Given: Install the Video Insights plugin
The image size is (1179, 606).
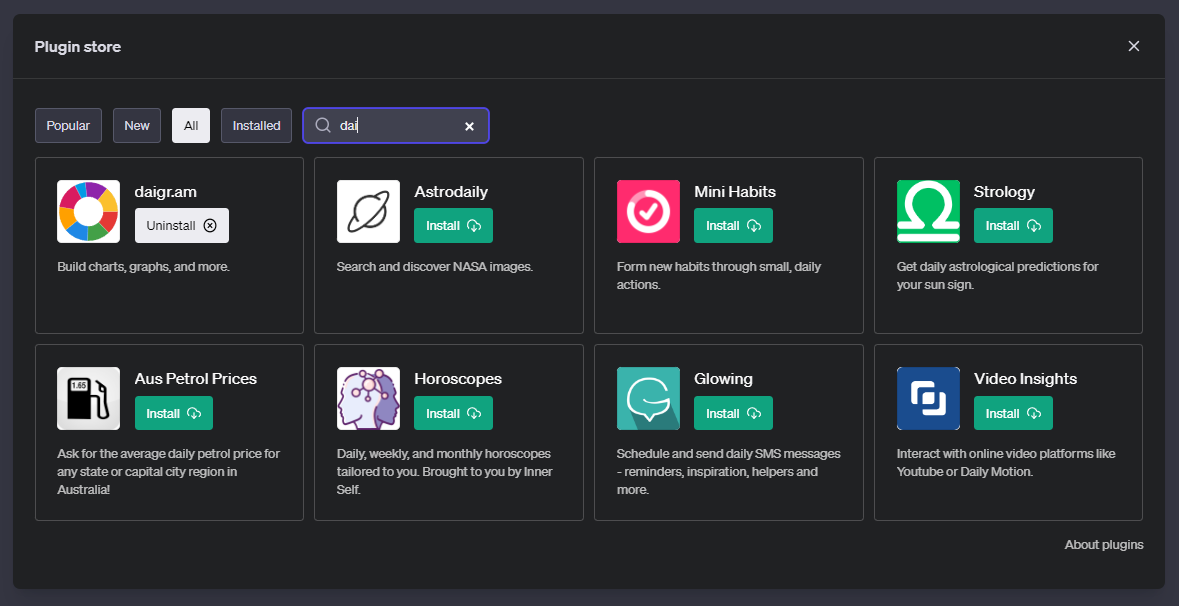Looking at the screenshot, I should click(x=1013, y=413).
